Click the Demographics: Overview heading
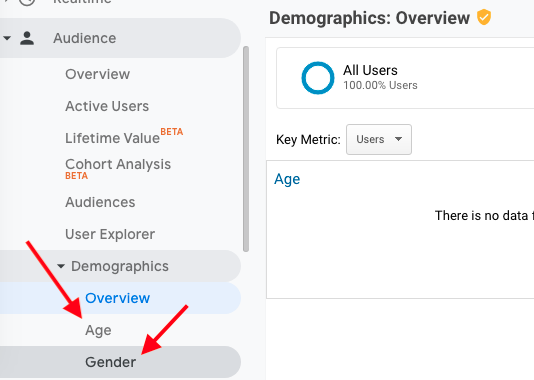Image resolution: width=534 pixels, height=380 pixels. [x=370, y=18]
